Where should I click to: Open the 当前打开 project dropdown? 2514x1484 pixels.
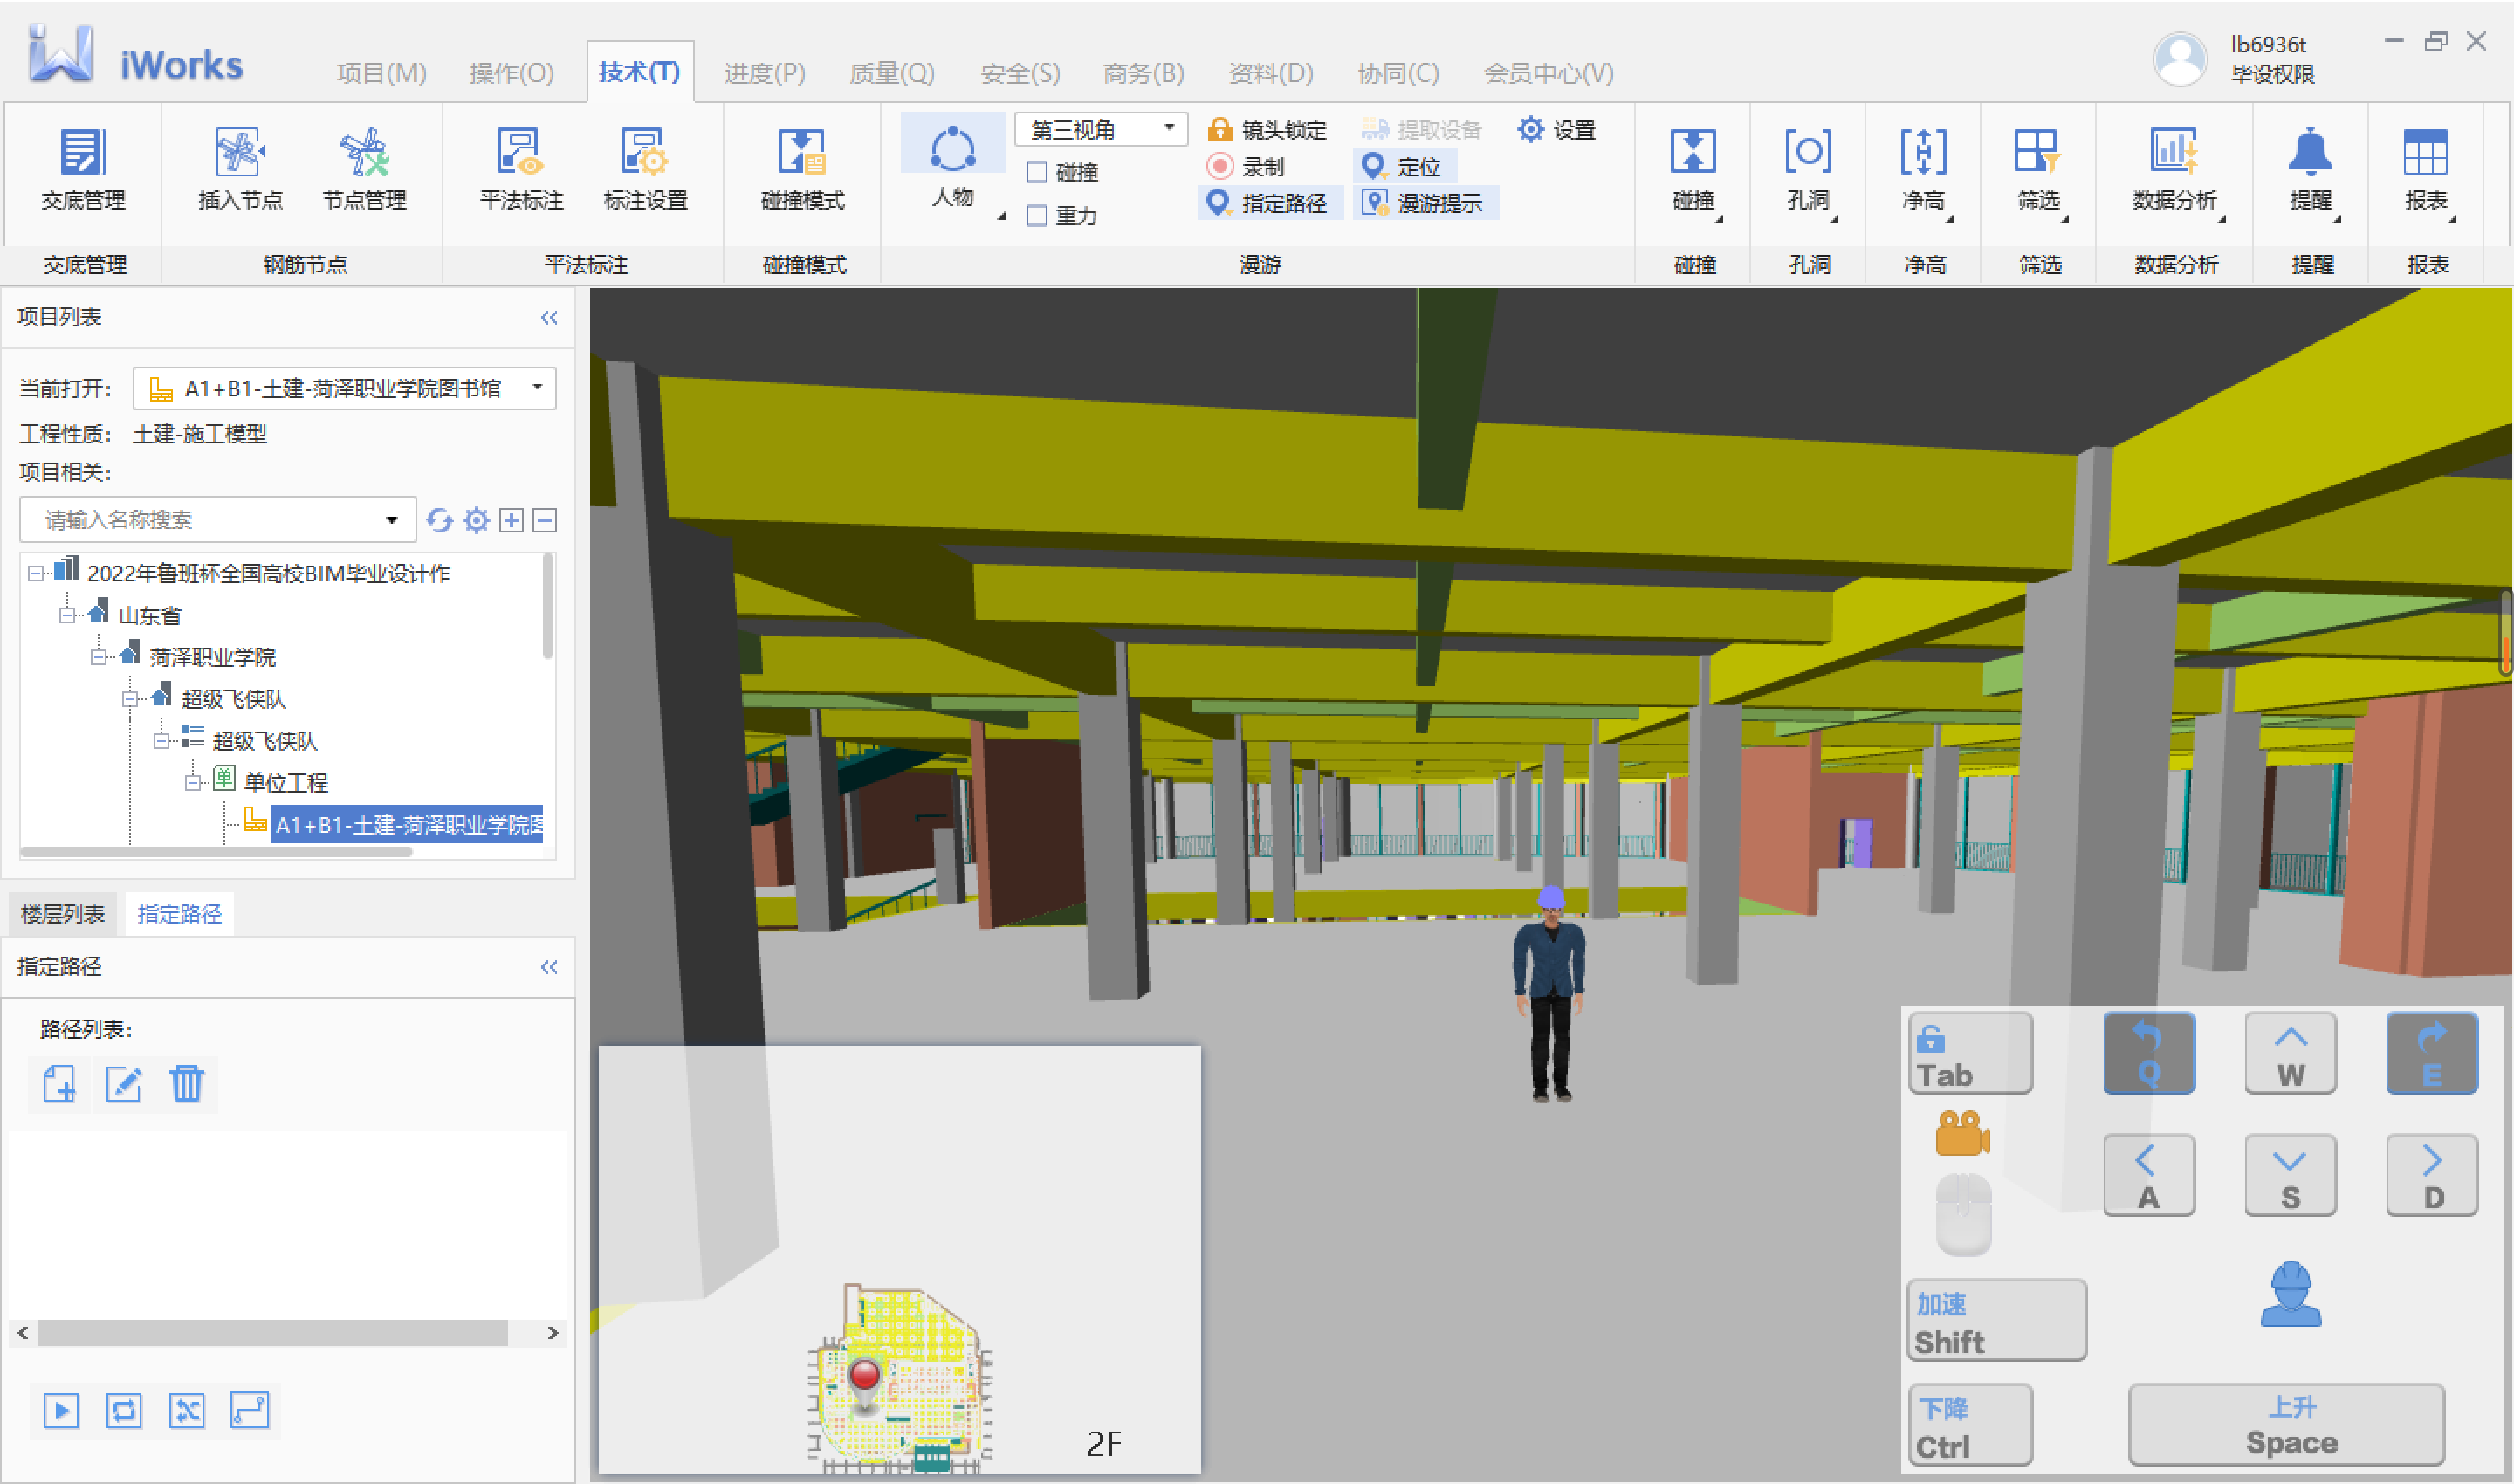coord(344,388)
